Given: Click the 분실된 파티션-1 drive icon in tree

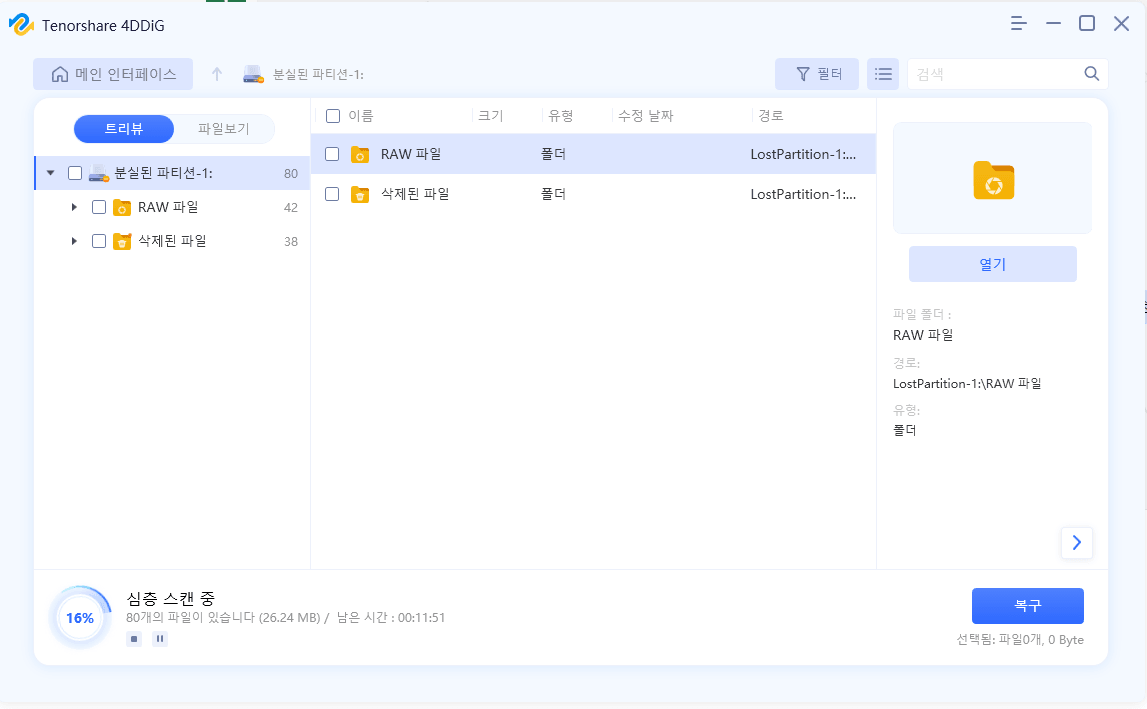Looking at the screenshot, I should click(x=98, y=173).
